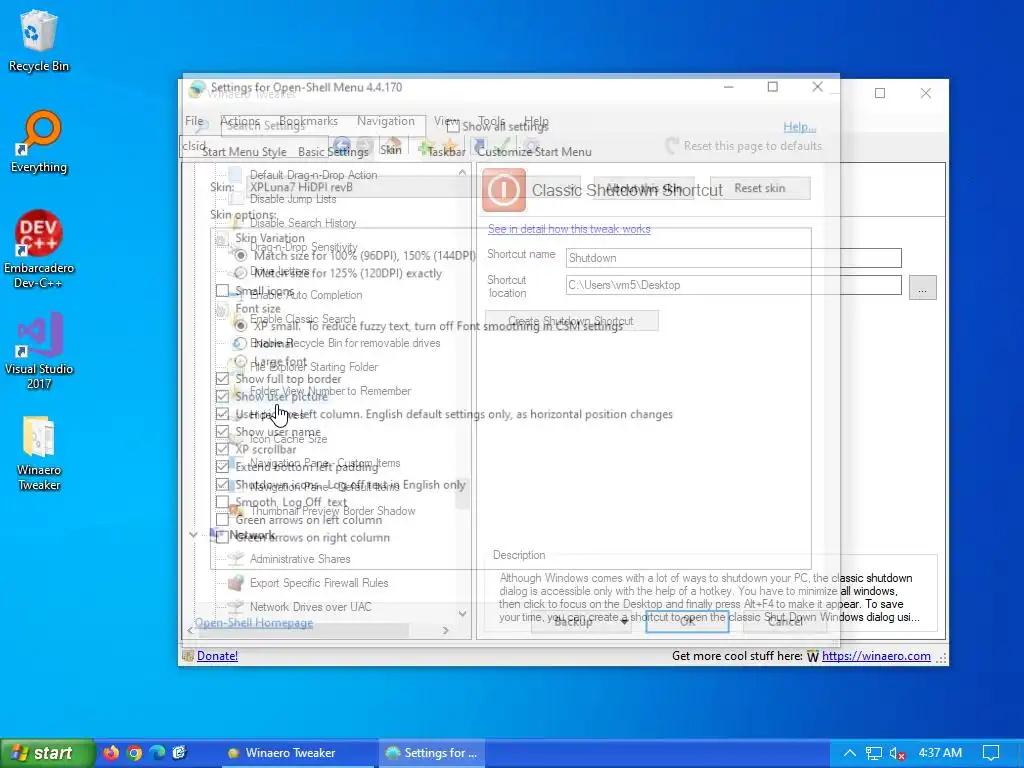
Task: Open the Bookmarks menu
Action: (308, 121)
